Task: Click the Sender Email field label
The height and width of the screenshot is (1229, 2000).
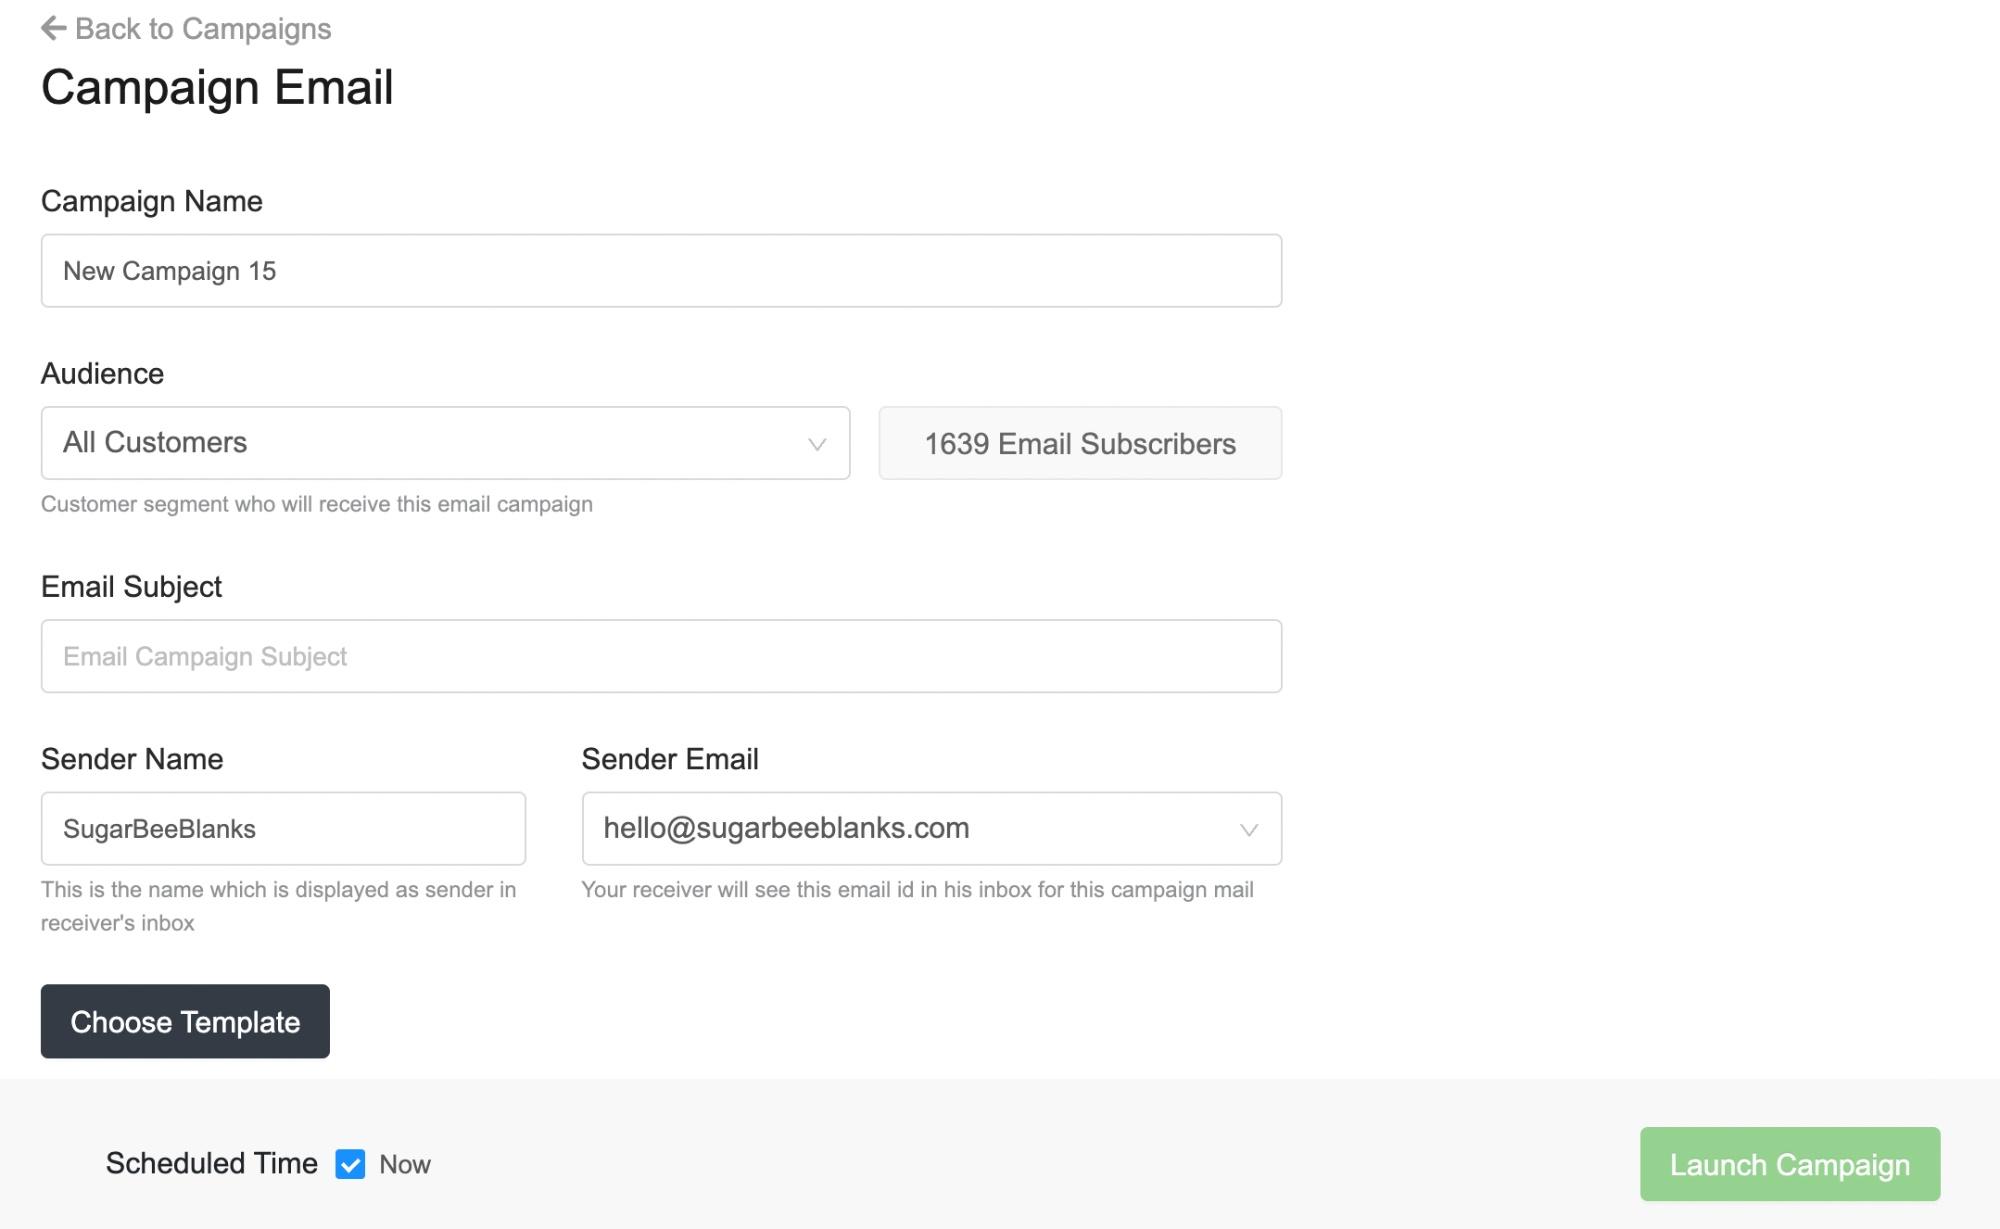Action: [670, 759]
